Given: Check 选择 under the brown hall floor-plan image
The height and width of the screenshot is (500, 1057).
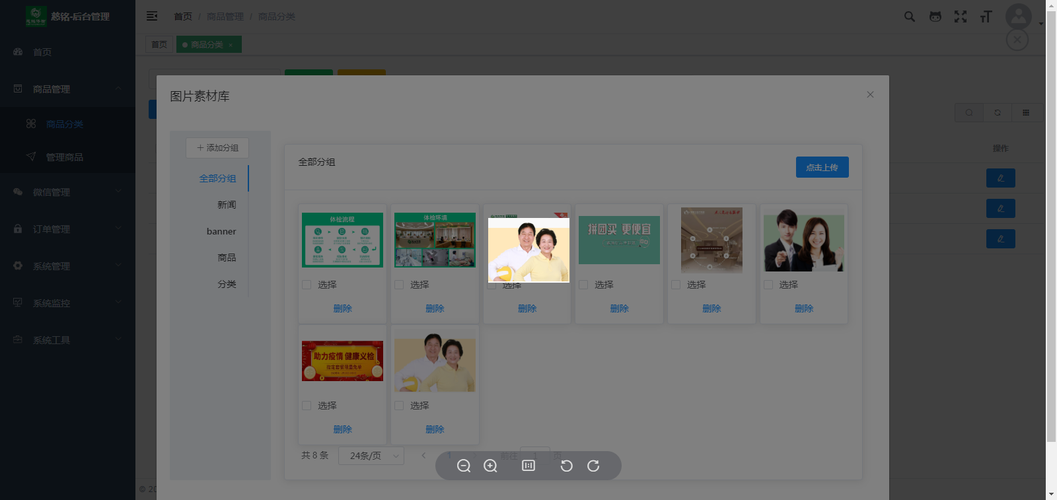Looking at the screenshot, I should tap(676, 285).
